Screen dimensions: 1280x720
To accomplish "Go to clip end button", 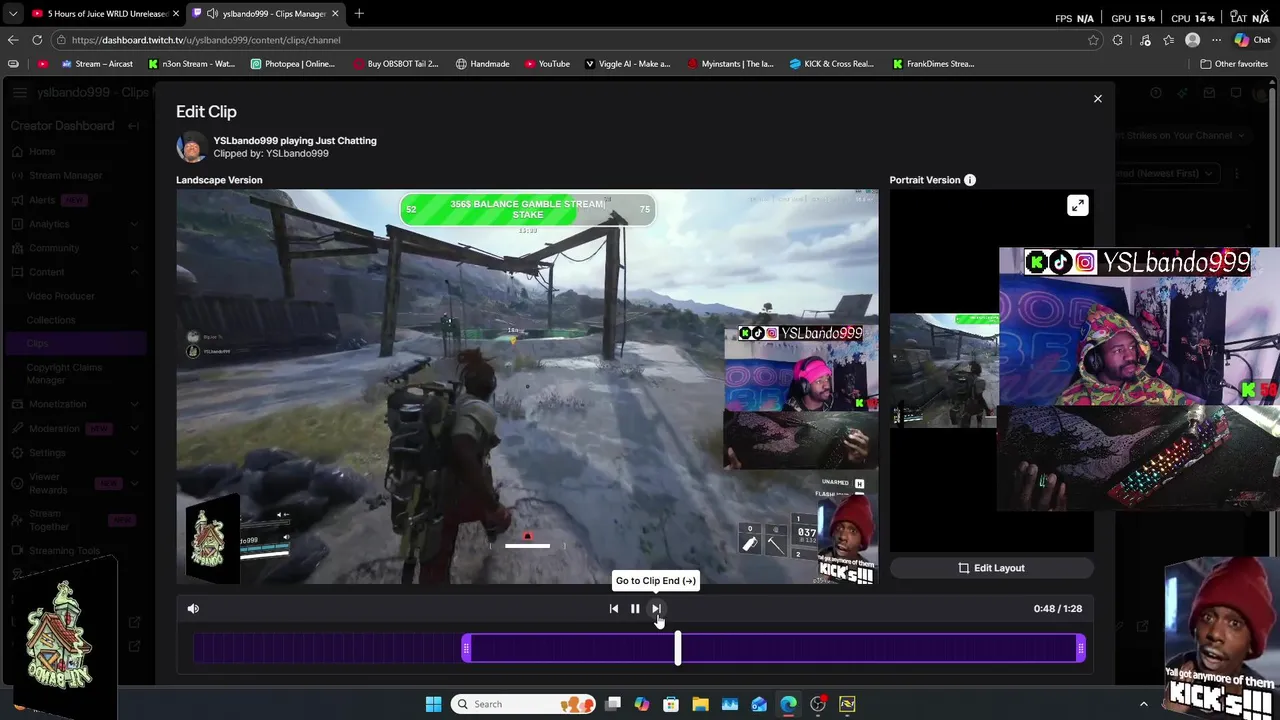I will 656,609.
